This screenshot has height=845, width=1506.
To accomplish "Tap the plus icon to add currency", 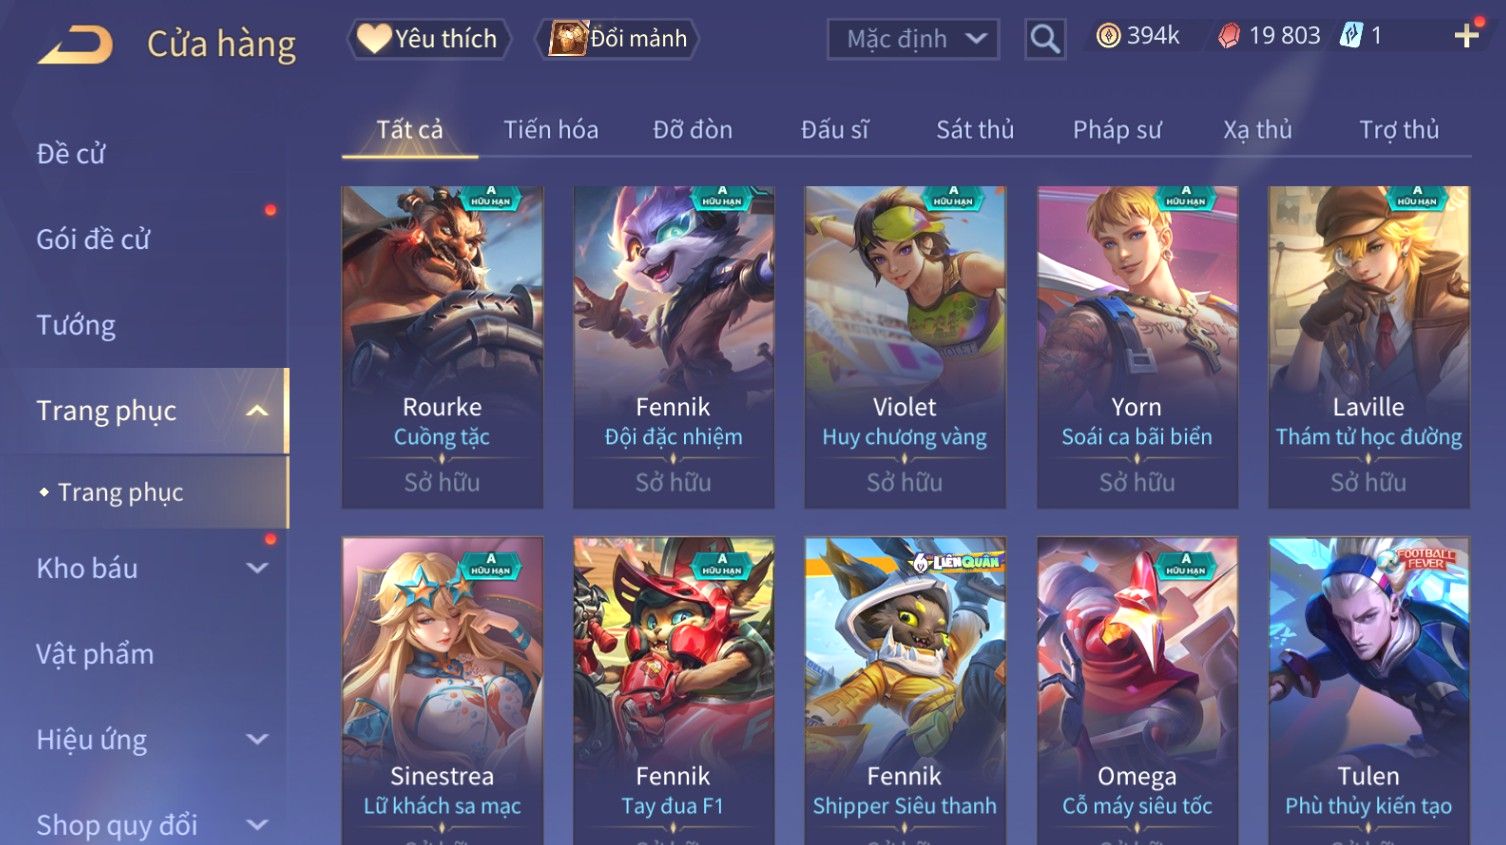I will pos(1467,36).
